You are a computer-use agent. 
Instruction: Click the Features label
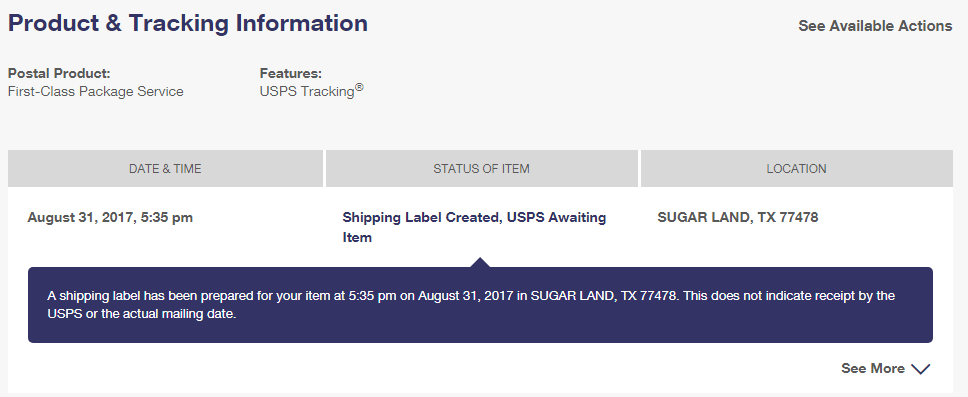[291, 73]
